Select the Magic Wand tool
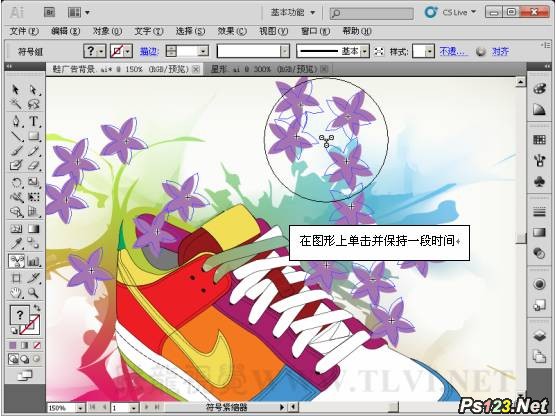Viewport: 556px width, 416px height. pyautogui.click(x=15, y=104)
